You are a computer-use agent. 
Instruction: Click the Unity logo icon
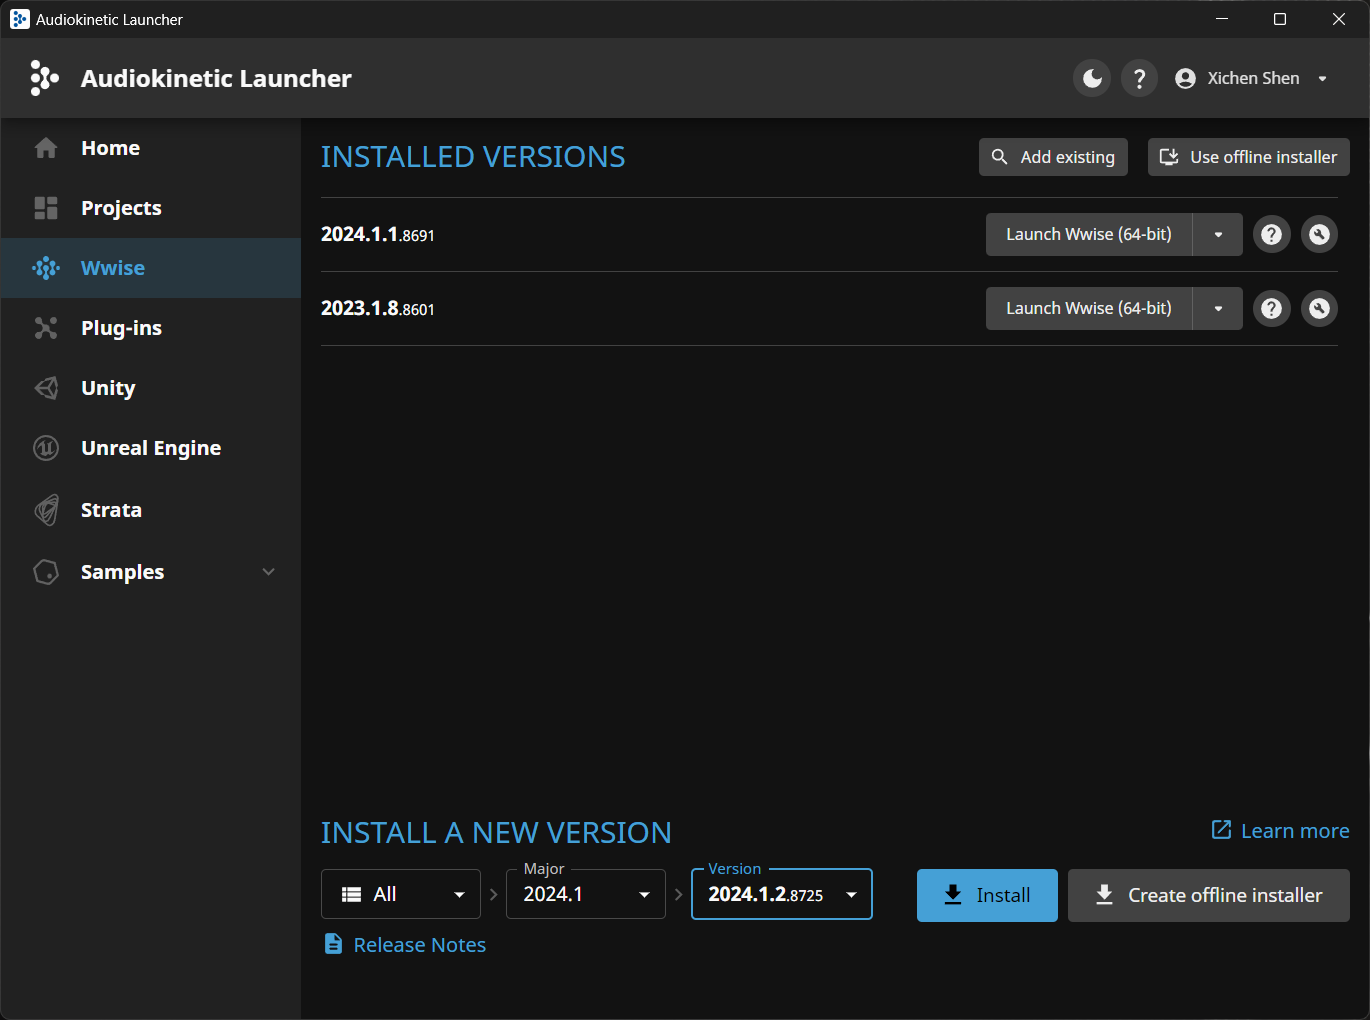[46, 388]
